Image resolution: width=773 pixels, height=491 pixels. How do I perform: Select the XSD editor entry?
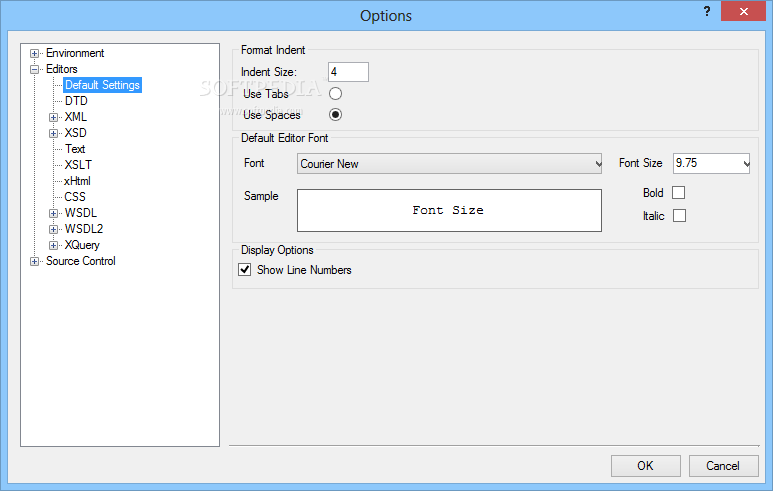pyautogui.click(x=75, y=133)
